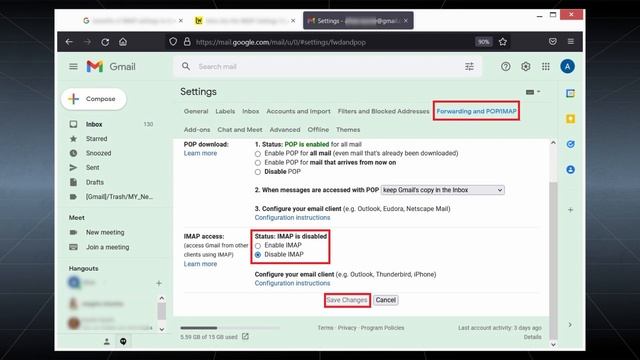Open the Advanced settings tab
The width and height of the screenshot is (640, 360).
click(x=285, y=129)
